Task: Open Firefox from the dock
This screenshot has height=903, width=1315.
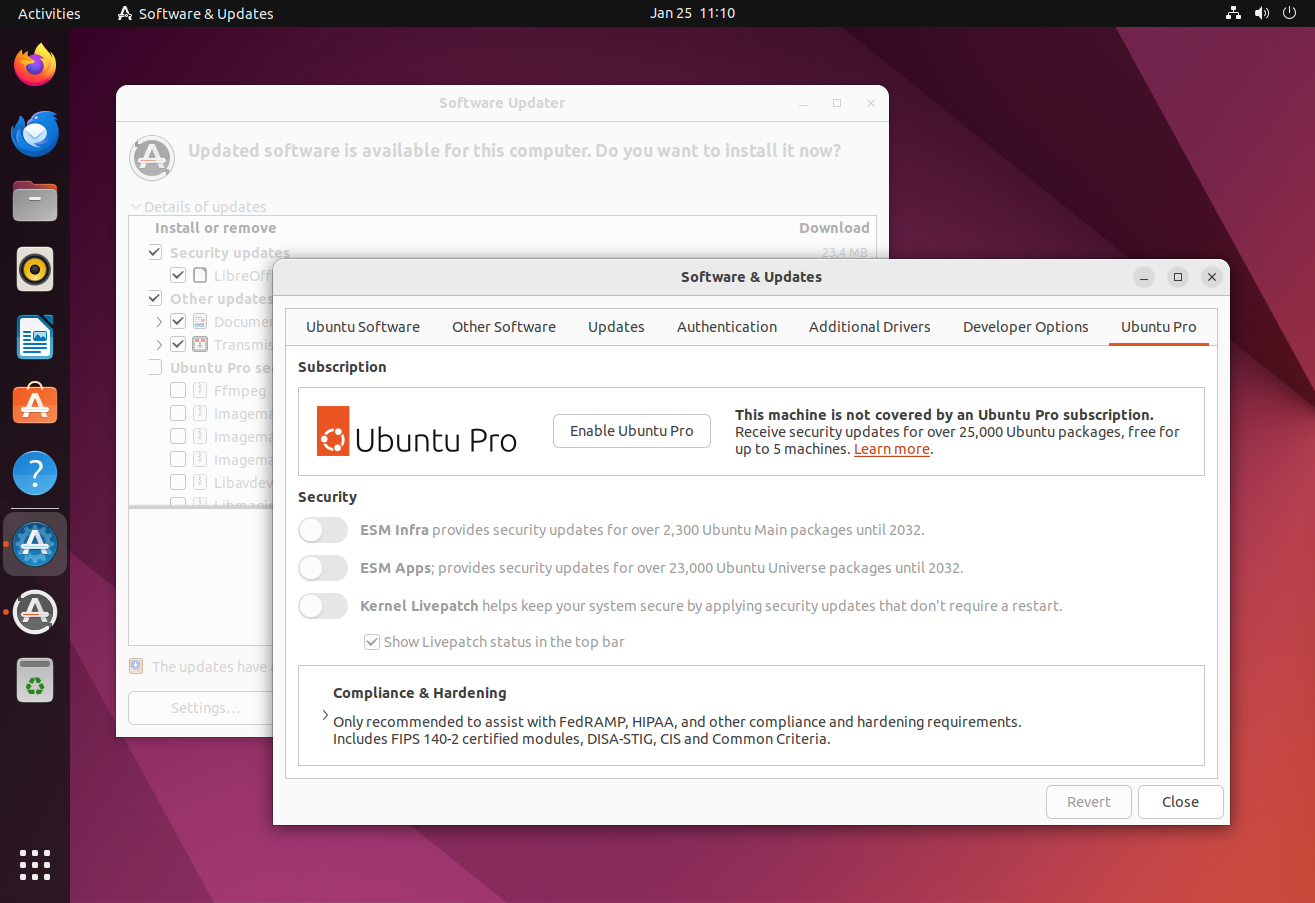Action: (35, 65)
